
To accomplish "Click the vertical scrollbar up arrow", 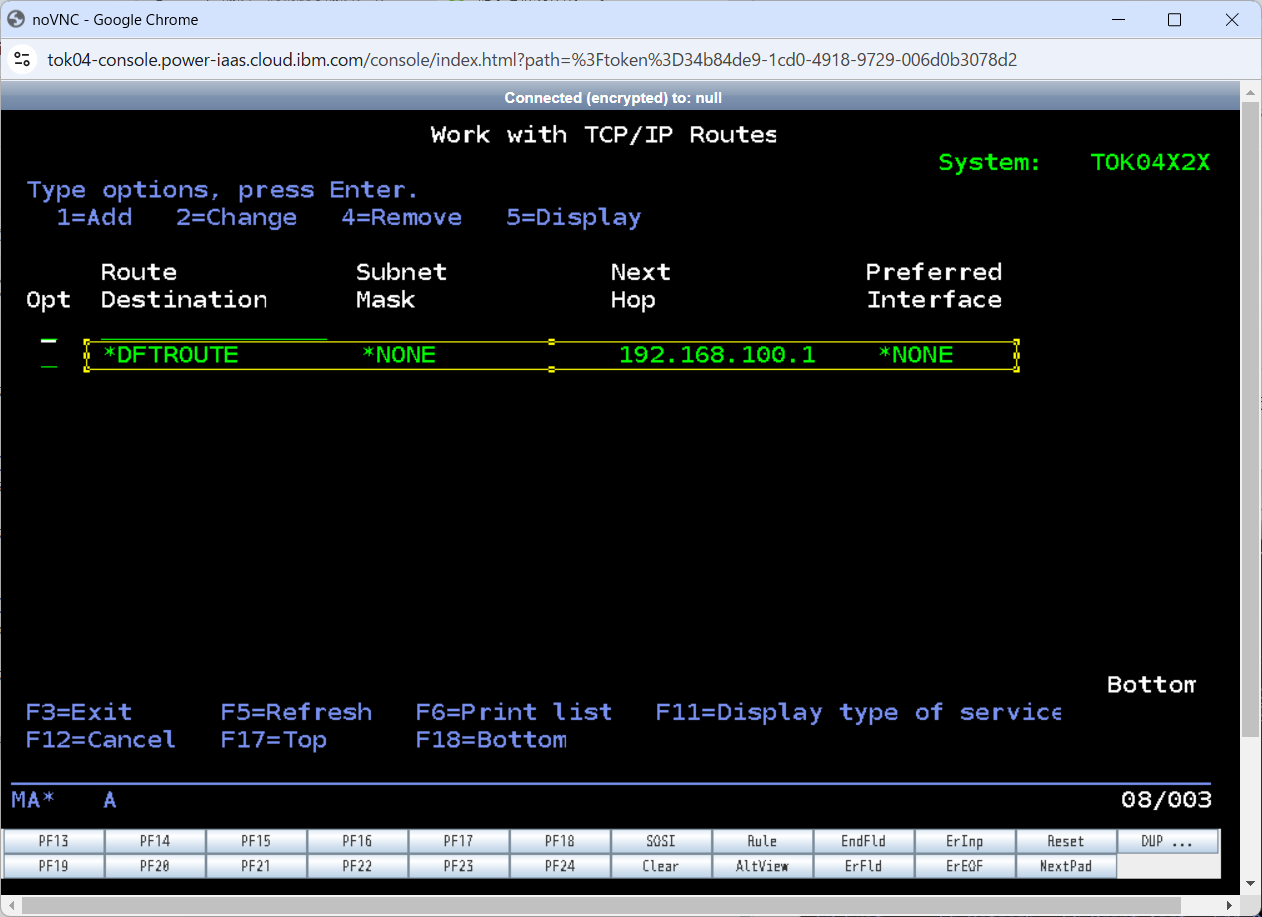I will pos(1250,92).
